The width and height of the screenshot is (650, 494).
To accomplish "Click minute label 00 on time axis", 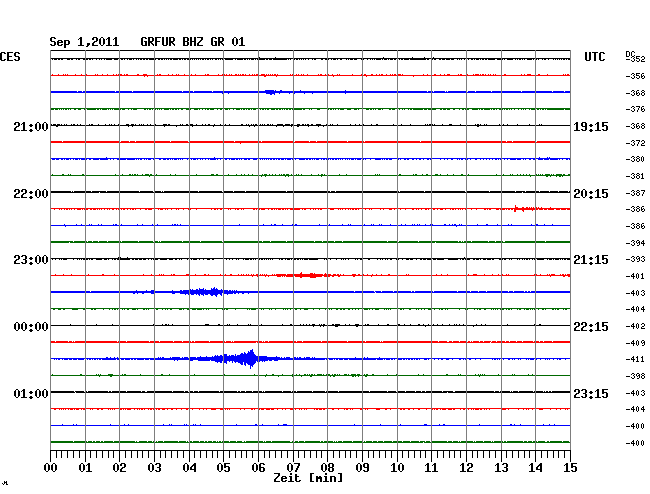I will (x=51, y=467).
